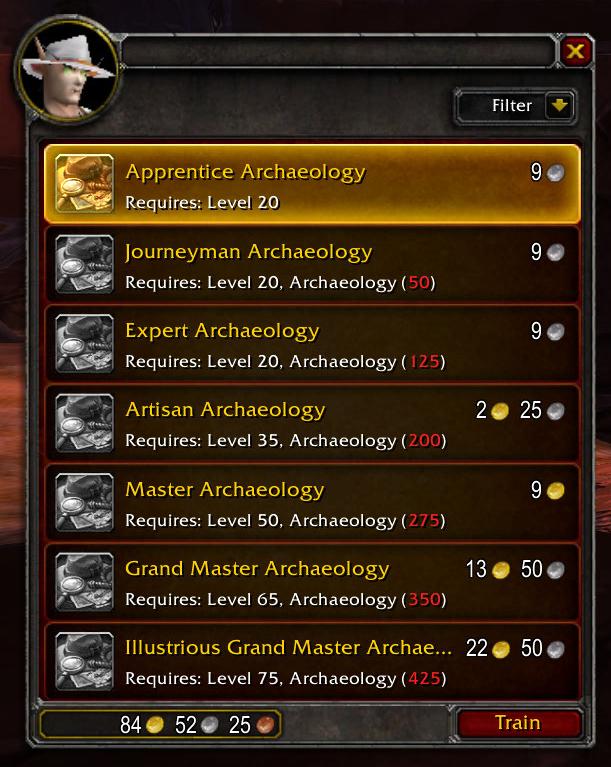The image size is (611, 767).
Task: Select the Expert Archaeology entry
Action: 312,343
